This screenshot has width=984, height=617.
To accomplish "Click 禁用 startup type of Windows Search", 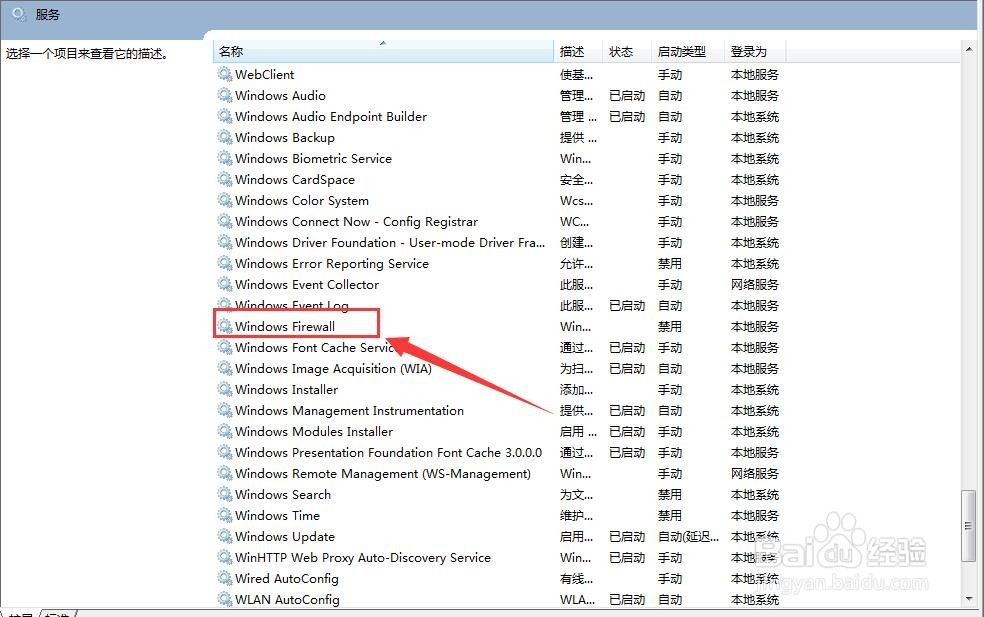I will (x=670, y=495).
